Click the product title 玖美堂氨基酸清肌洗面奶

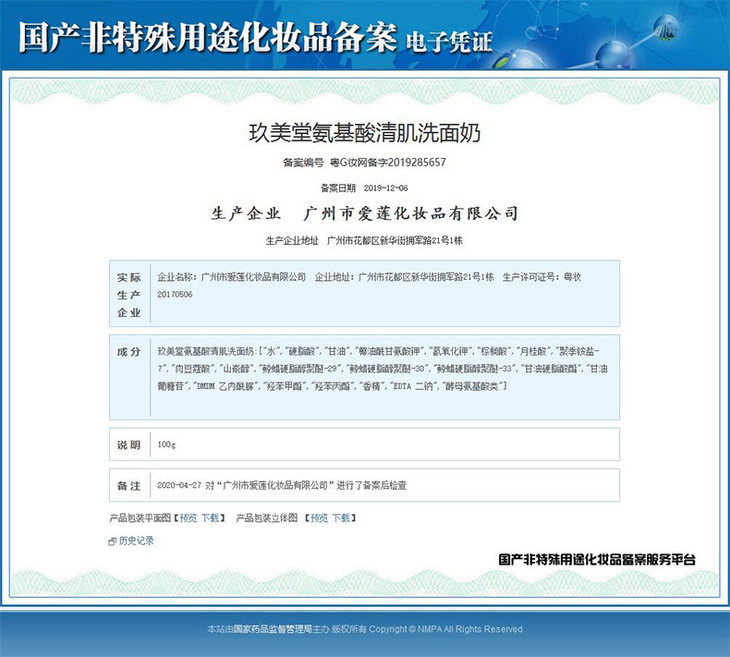364,132
